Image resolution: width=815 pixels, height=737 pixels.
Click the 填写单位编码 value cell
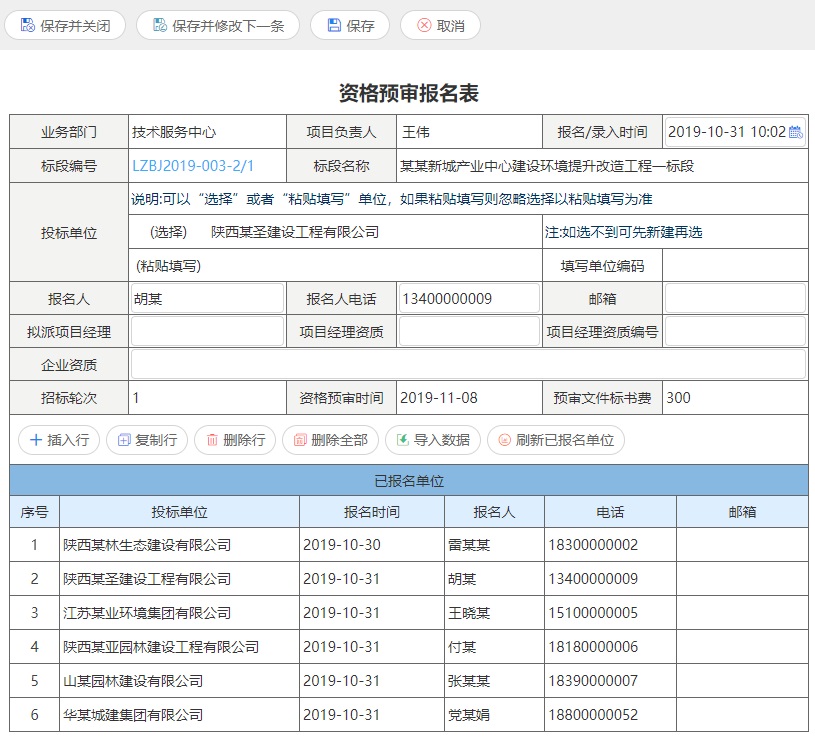[735, 266]
